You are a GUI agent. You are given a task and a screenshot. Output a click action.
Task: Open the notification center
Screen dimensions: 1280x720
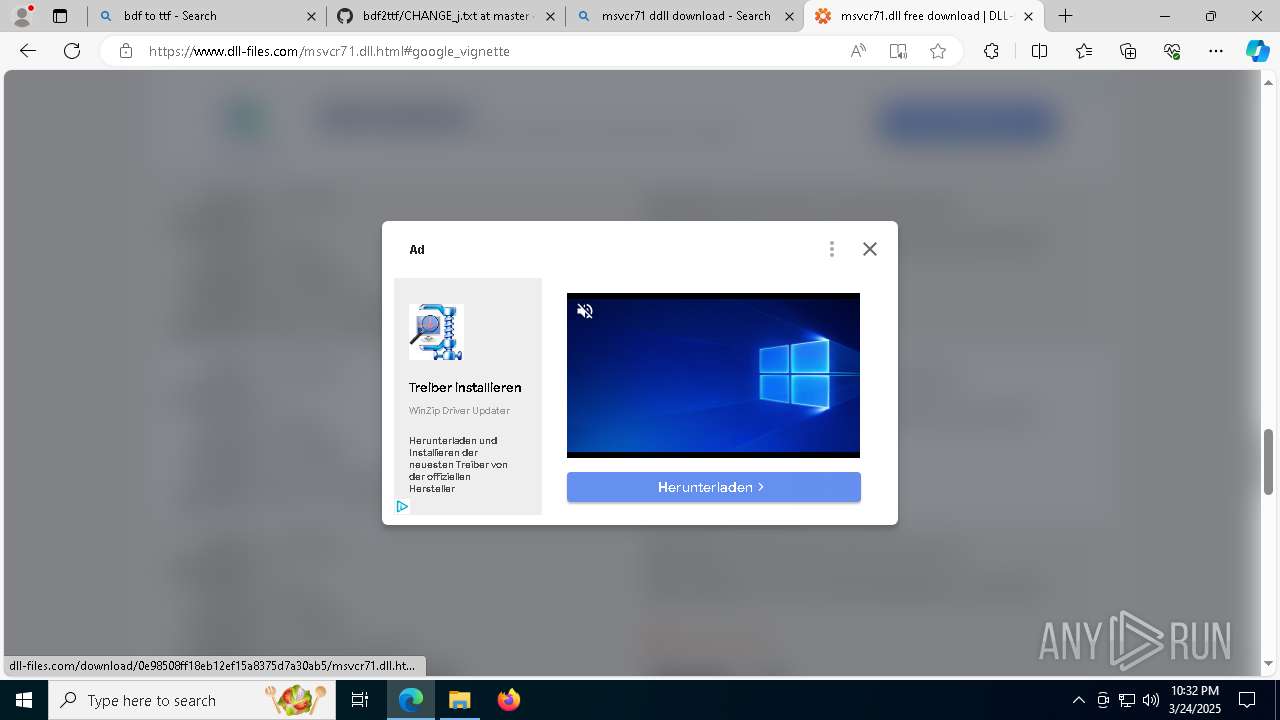coord(1247,700)
